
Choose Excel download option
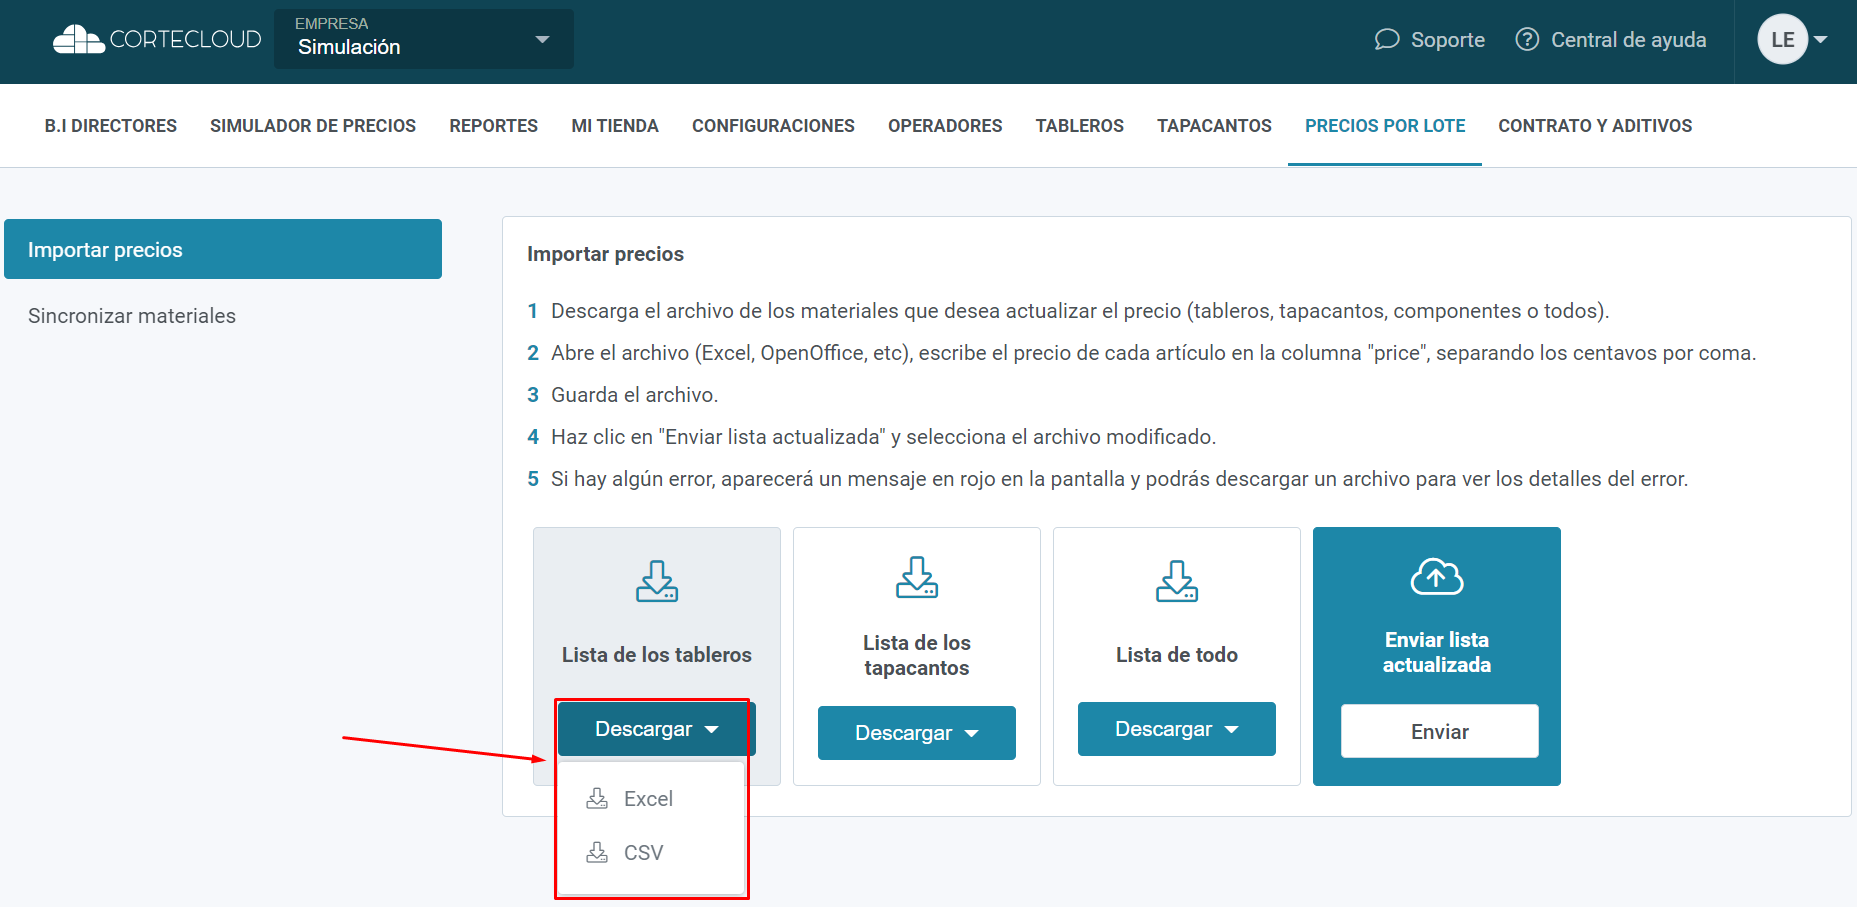(651, 799)
